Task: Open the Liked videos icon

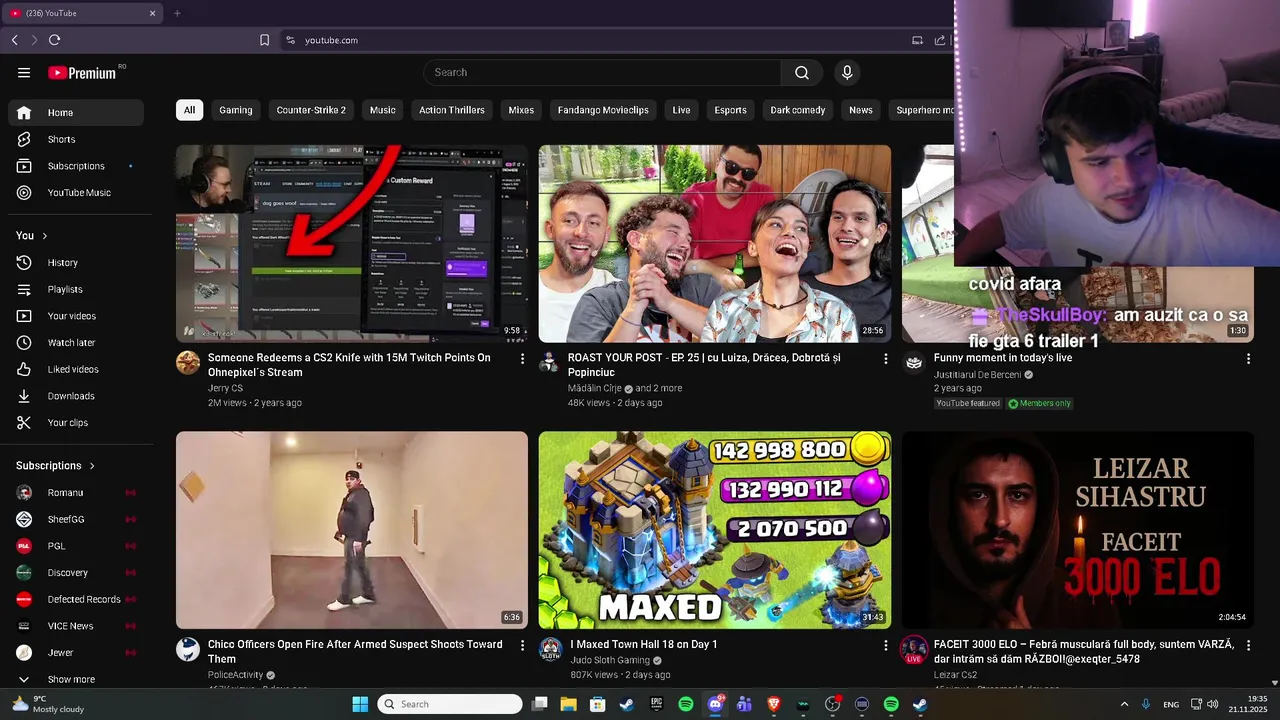Action: coord(24,369)
